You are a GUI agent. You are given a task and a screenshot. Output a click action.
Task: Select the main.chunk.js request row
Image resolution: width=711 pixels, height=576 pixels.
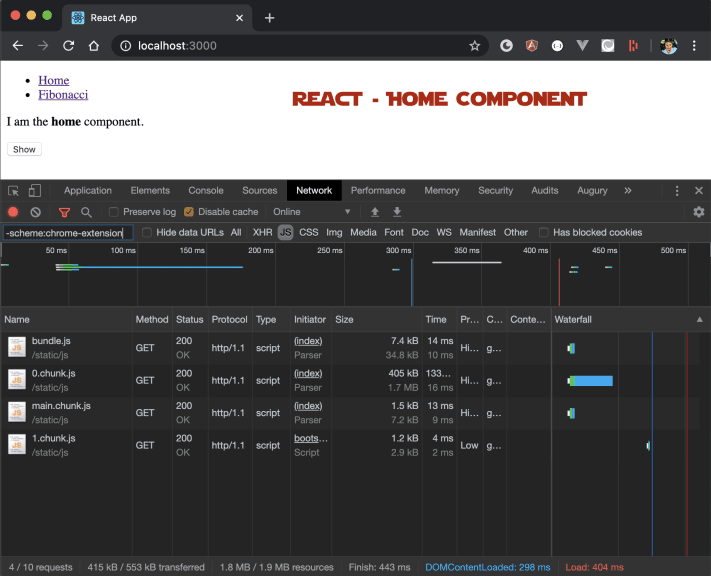(349, 413)
